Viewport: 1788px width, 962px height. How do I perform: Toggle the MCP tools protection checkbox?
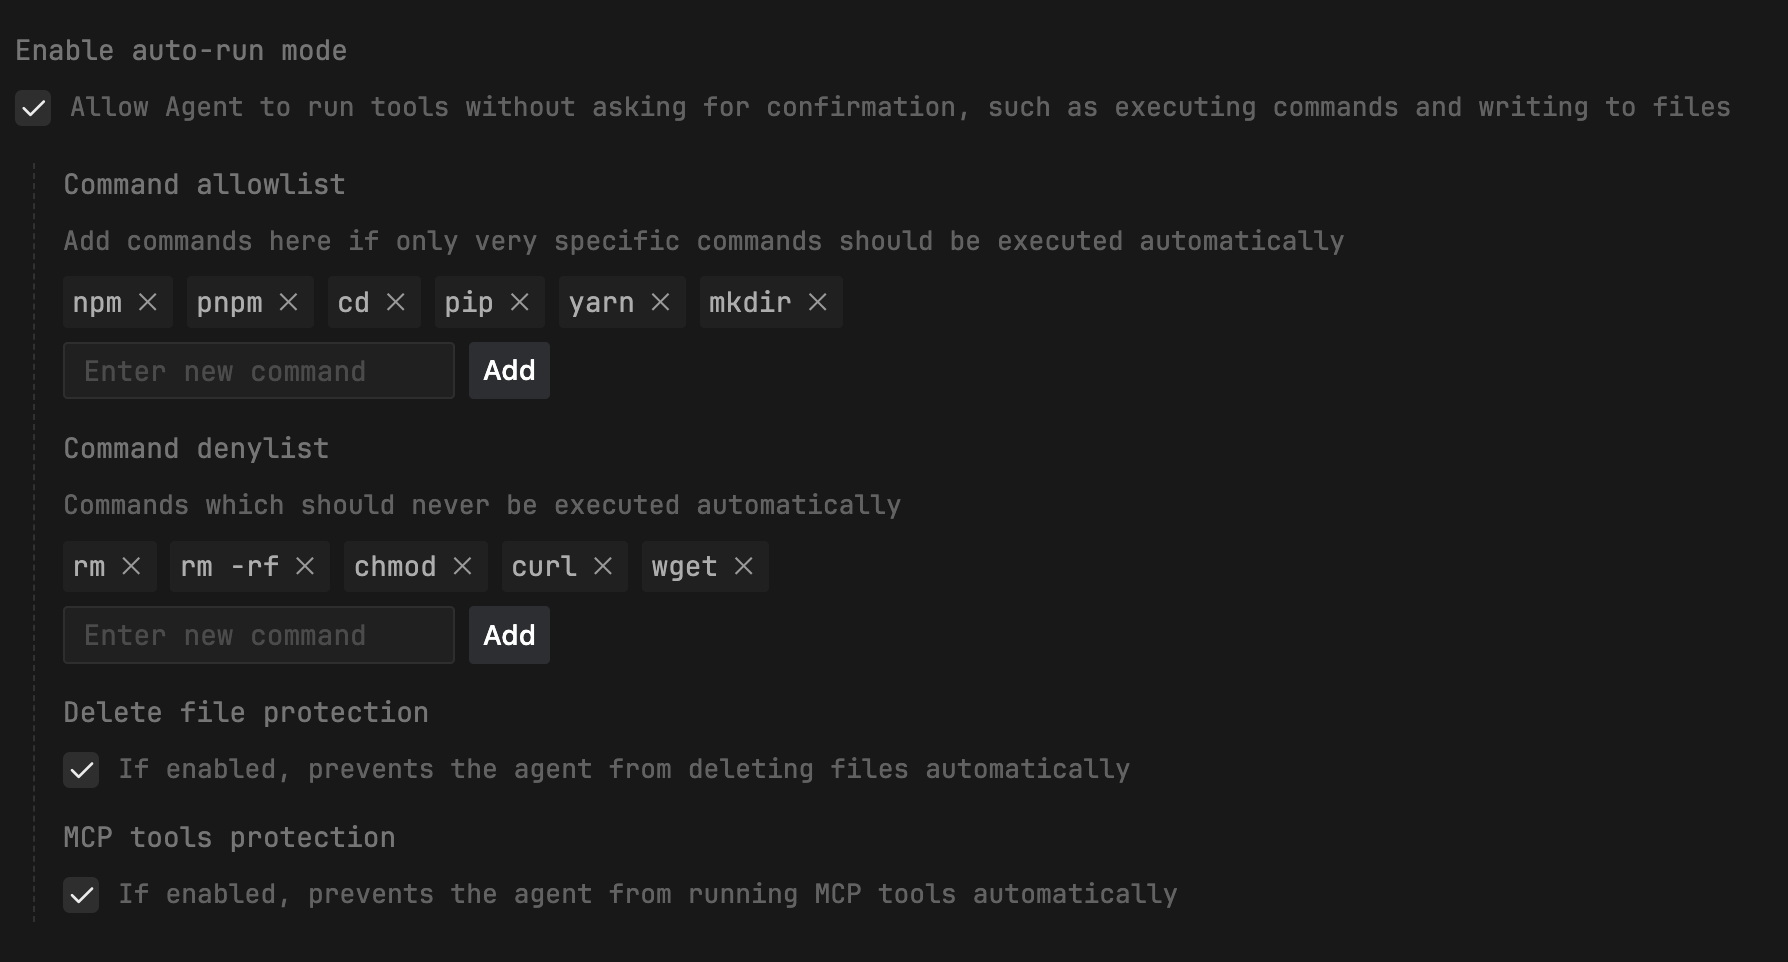(81, 895)
